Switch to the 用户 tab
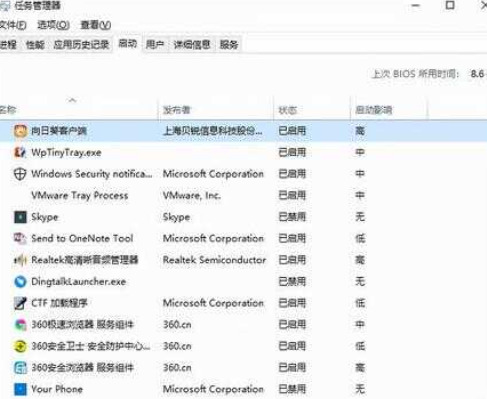Image resolution: width=487 pixels, height=399 pixels. point(155,44)
